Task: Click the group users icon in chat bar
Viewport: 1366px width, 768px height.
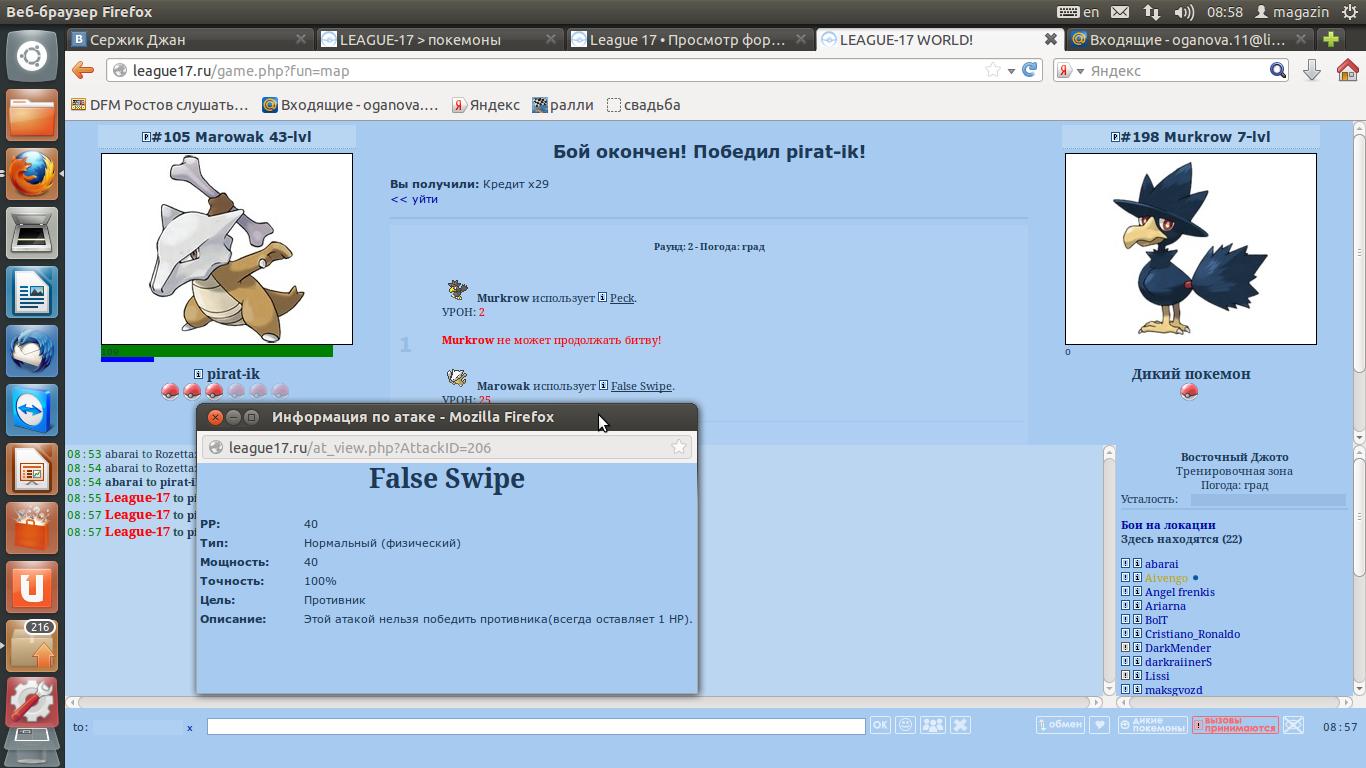Action: (x=932, y=725)
